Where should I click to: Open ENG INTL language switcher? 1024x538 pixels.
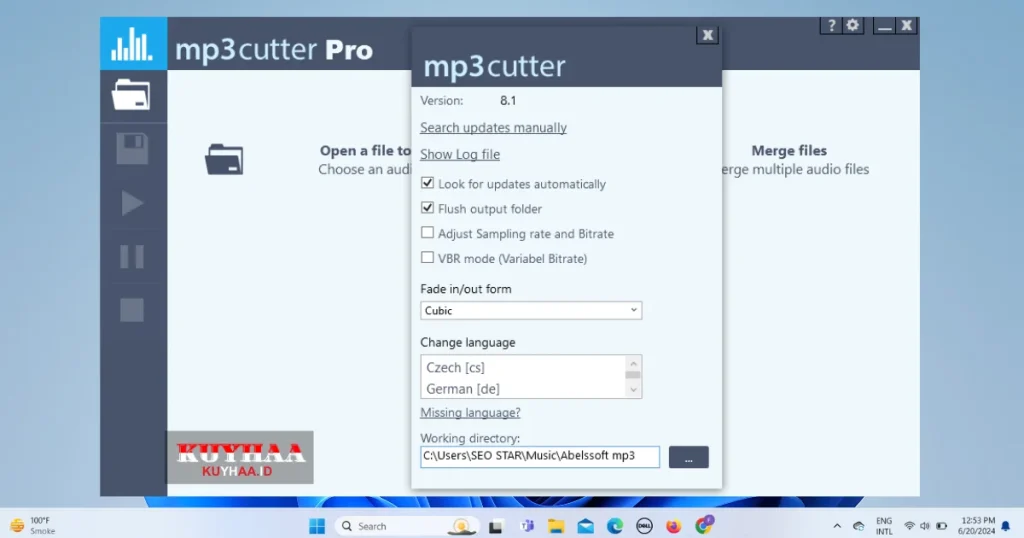[884, 526]
